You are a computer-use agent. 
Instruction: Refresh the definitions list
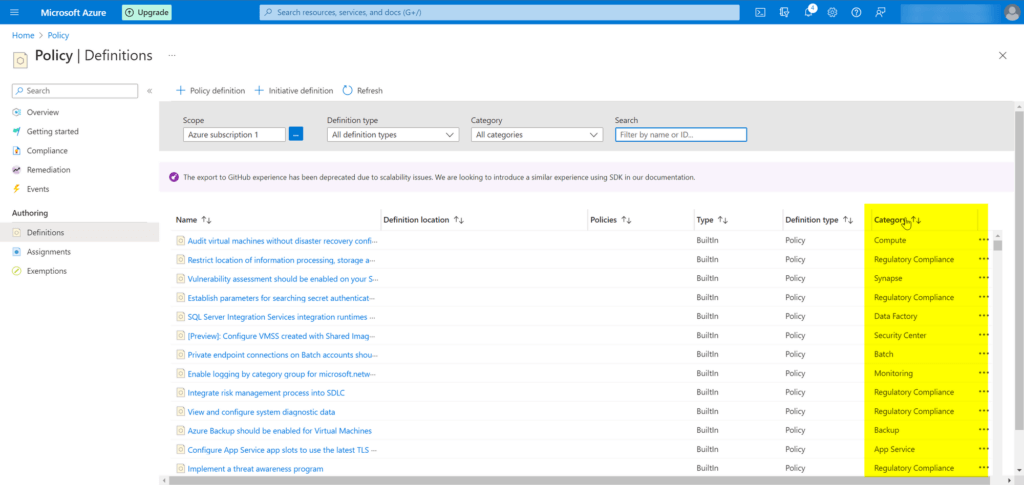362,91
